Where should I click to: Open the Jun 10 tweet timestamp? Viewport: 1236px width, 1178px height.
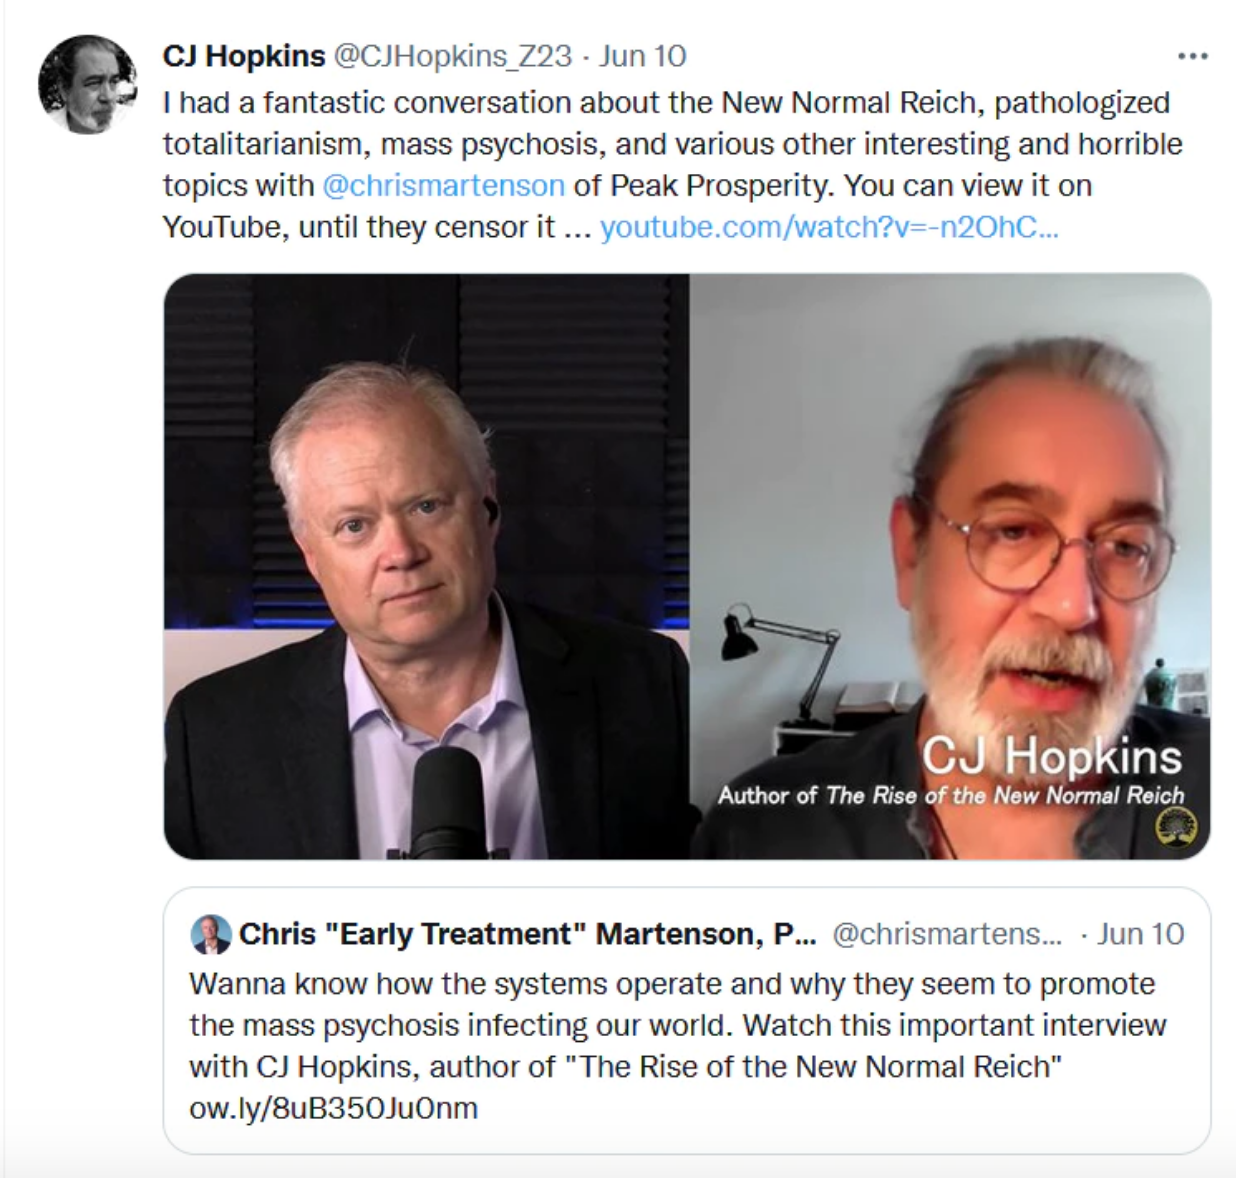[x=642, y=56]
